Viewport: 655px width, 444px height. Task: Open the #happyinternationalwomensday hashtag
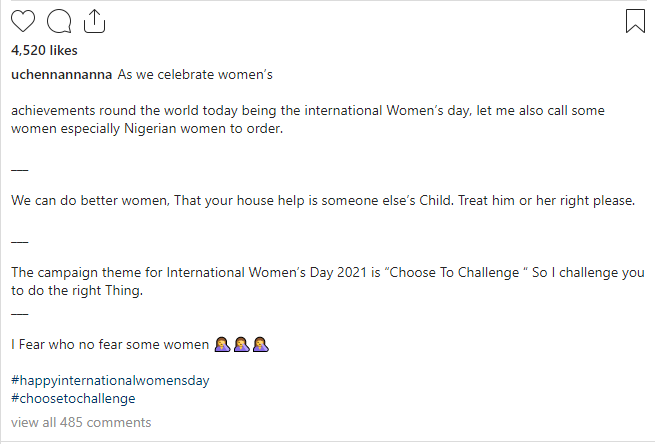tap(110, 381)
